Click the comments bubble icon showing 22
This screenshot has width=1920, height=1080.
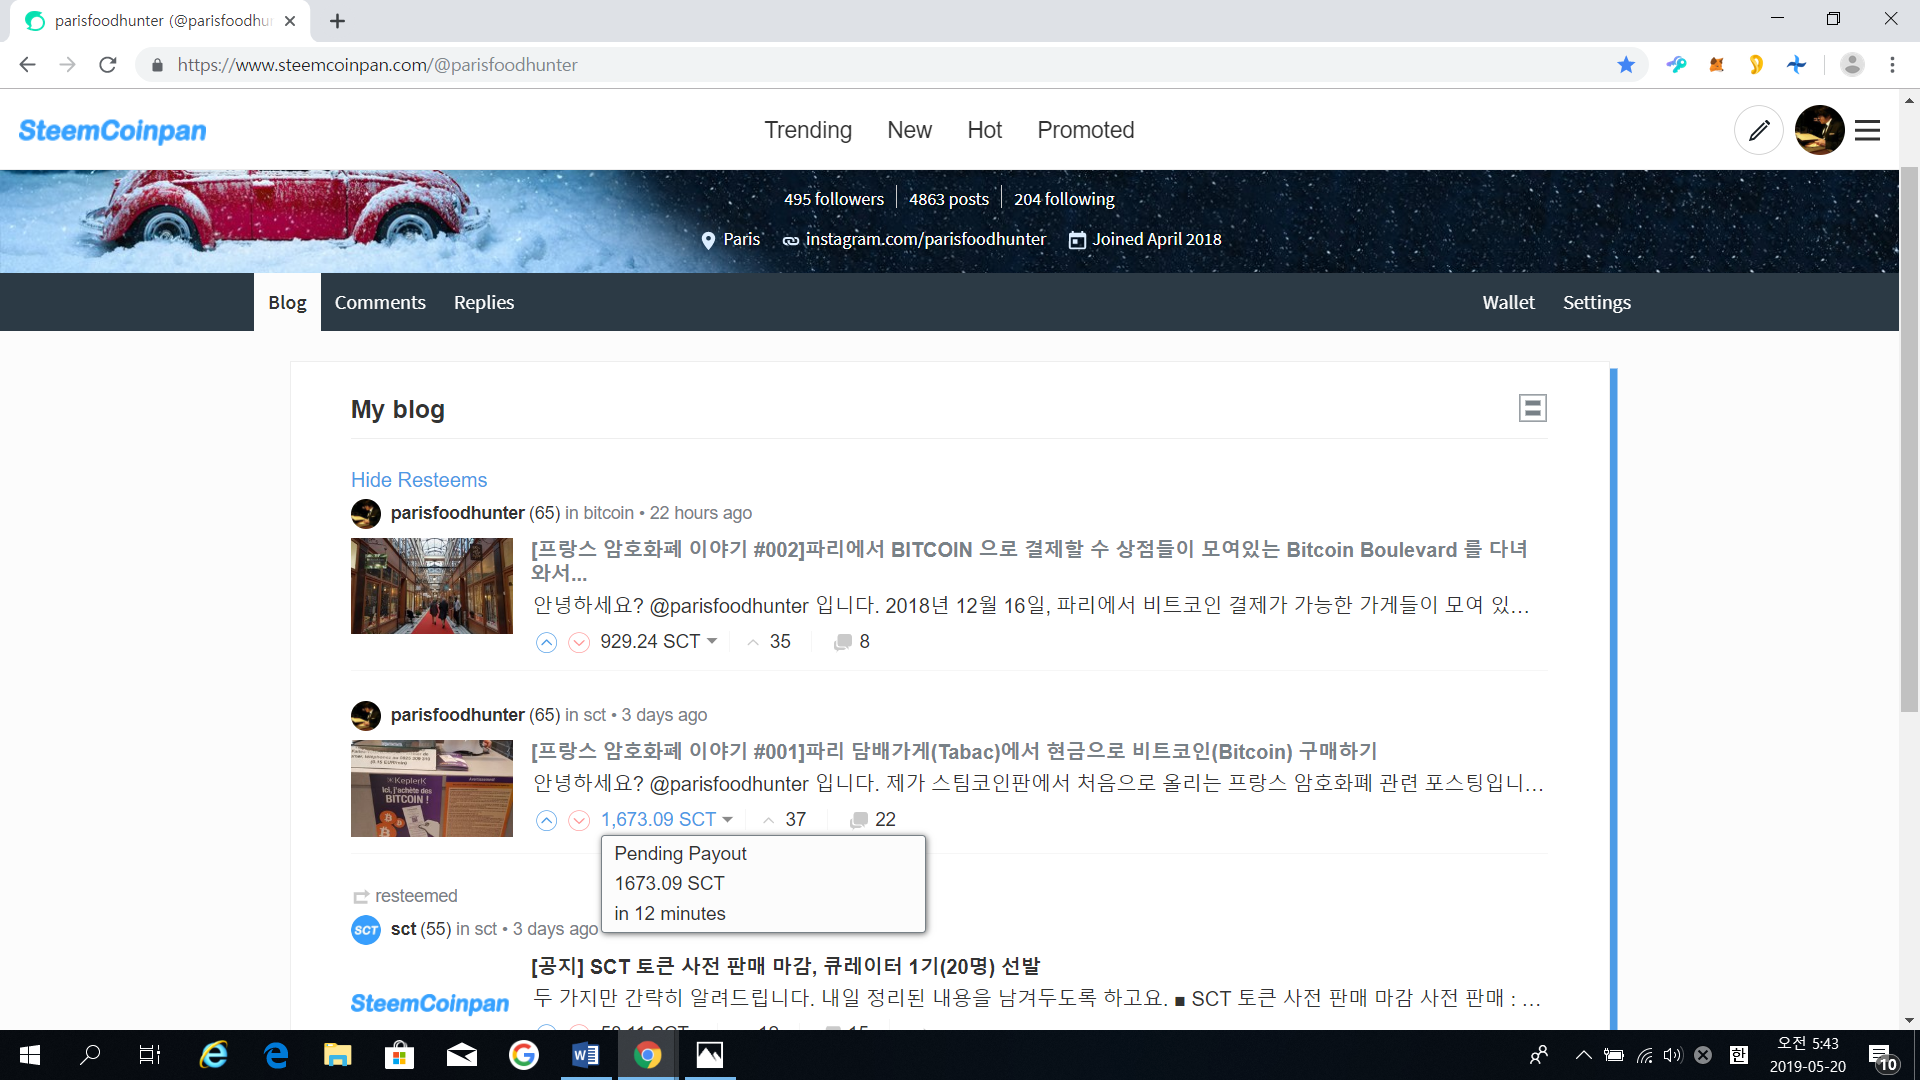[x=858, y=820]
